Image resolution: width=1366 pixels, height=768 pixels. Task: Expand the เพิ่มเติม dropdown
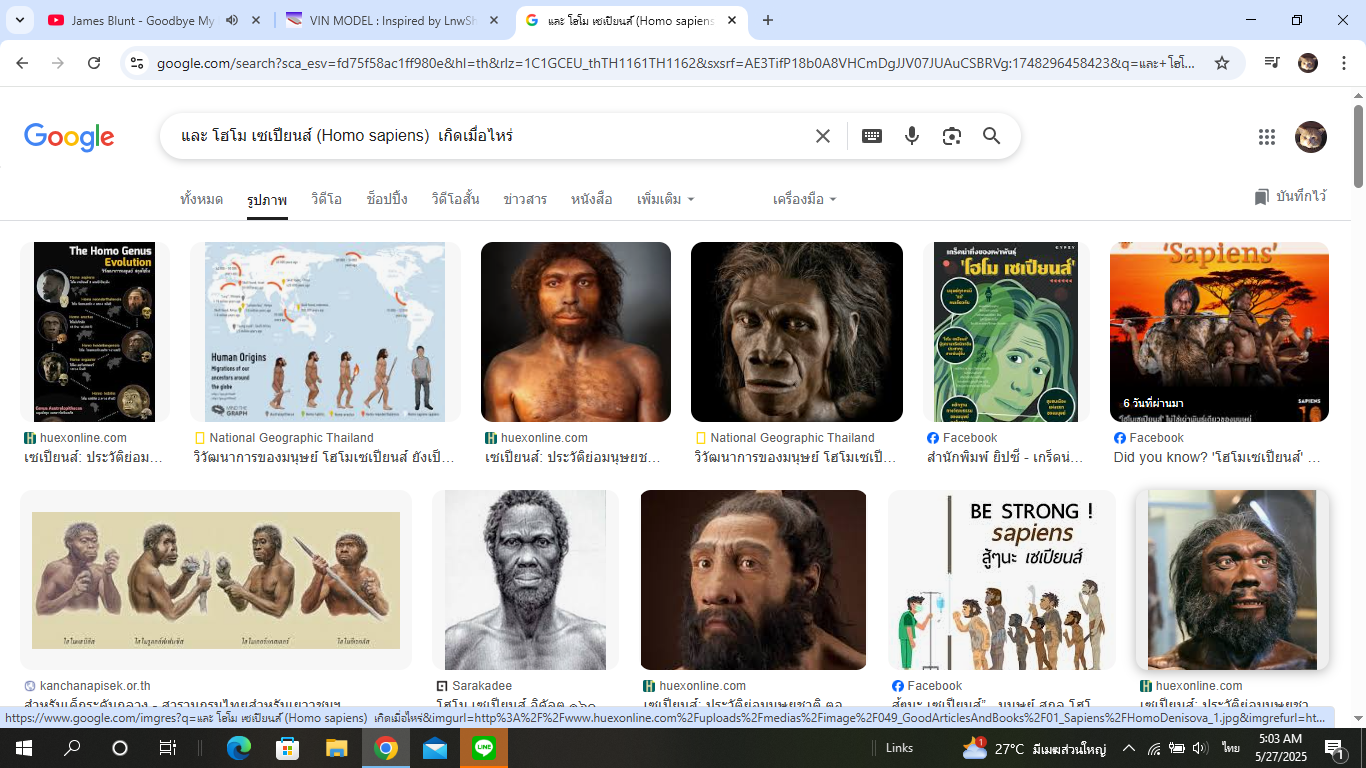[665, 199]
